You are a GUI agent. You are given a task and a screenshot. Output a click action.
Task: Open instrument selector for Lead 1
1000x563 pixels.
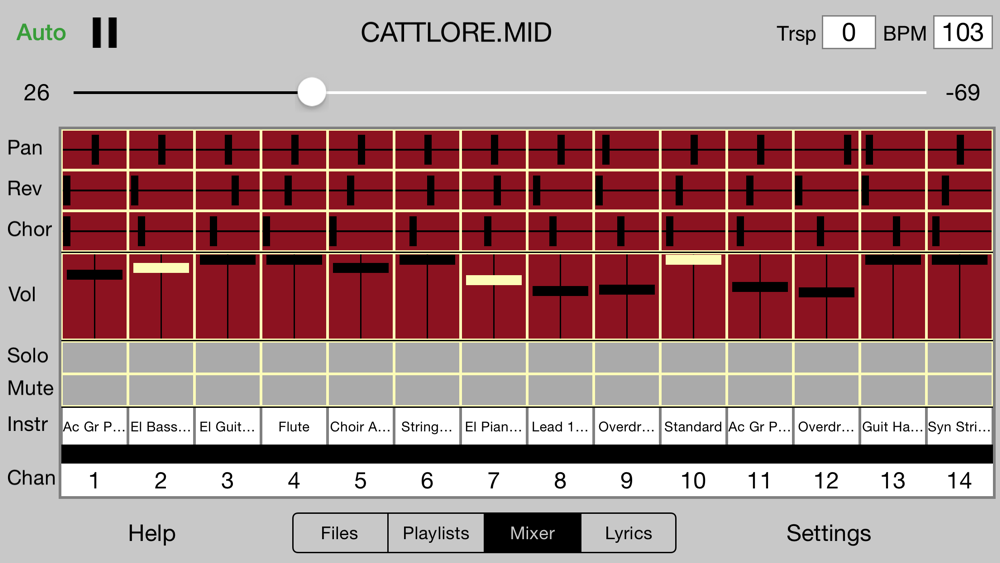click(x=560, y=427)
